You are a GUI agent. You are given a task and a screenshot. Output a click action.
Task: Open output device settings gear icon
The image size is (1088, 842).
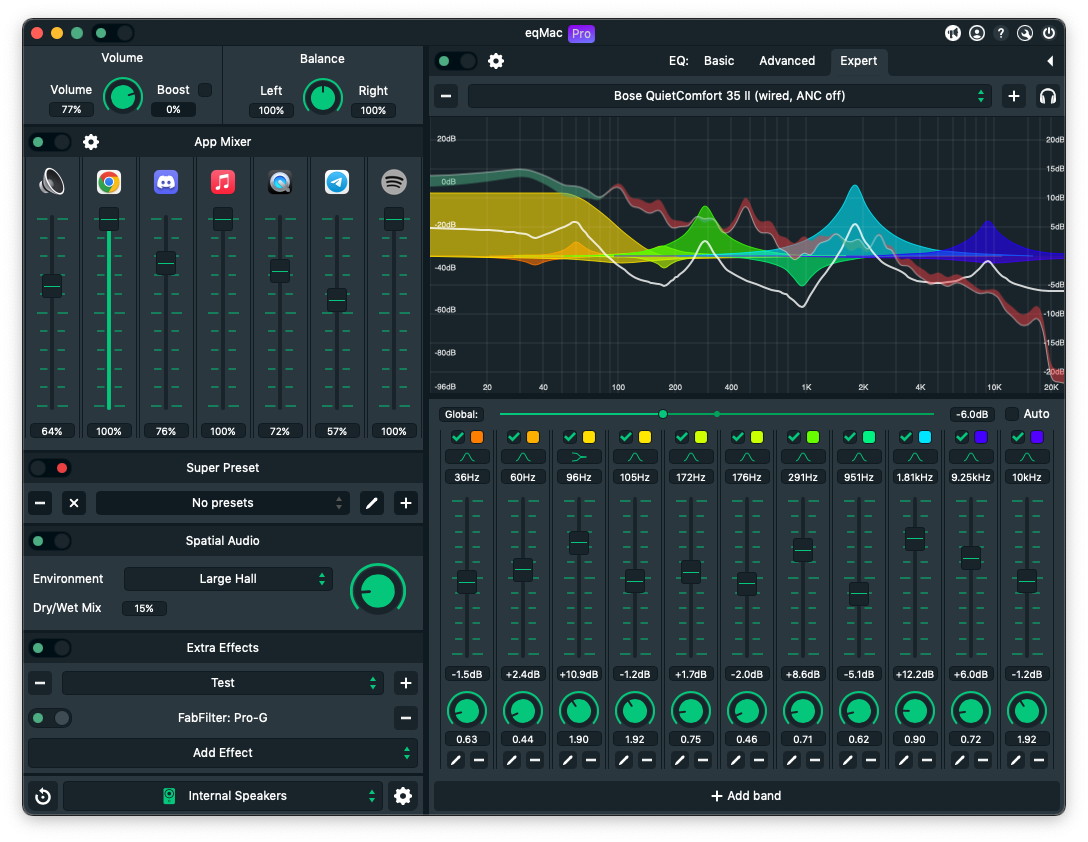pyautogui.click(x=402, y=795)
